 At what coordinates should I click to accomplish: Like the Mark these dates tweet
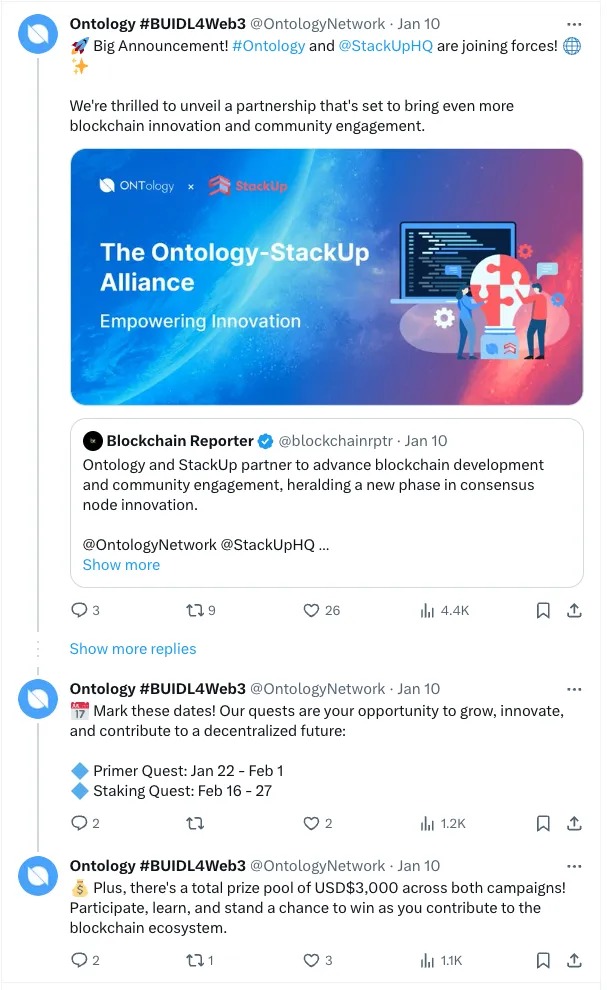(x=310, y=823)
